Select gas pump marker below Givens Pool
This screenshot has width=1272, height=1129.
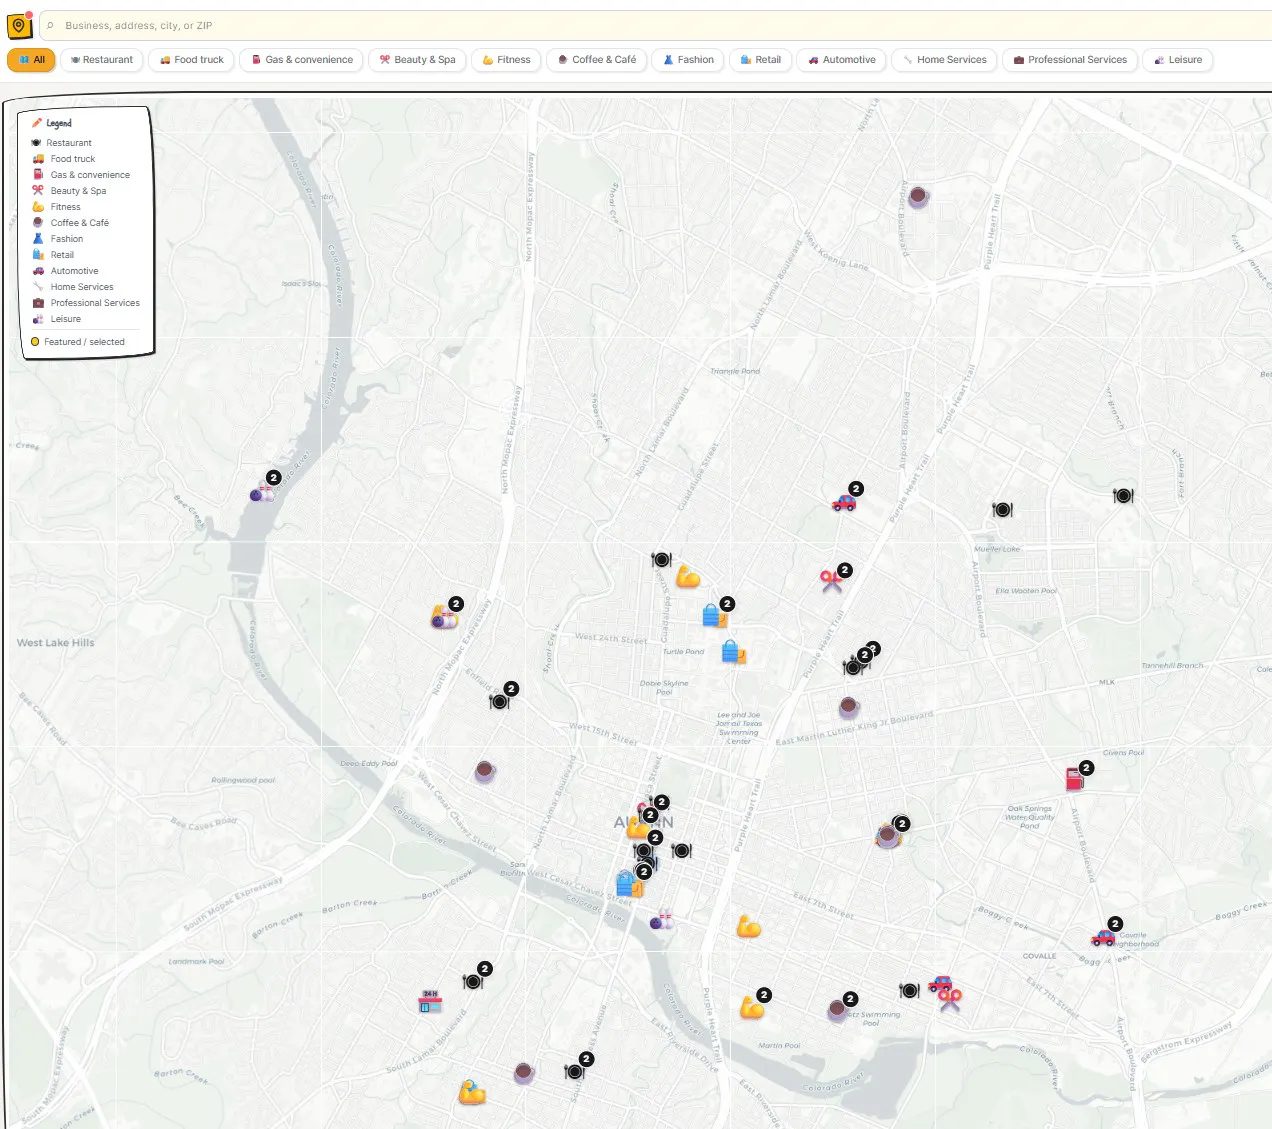click(x=1075, y=779)
